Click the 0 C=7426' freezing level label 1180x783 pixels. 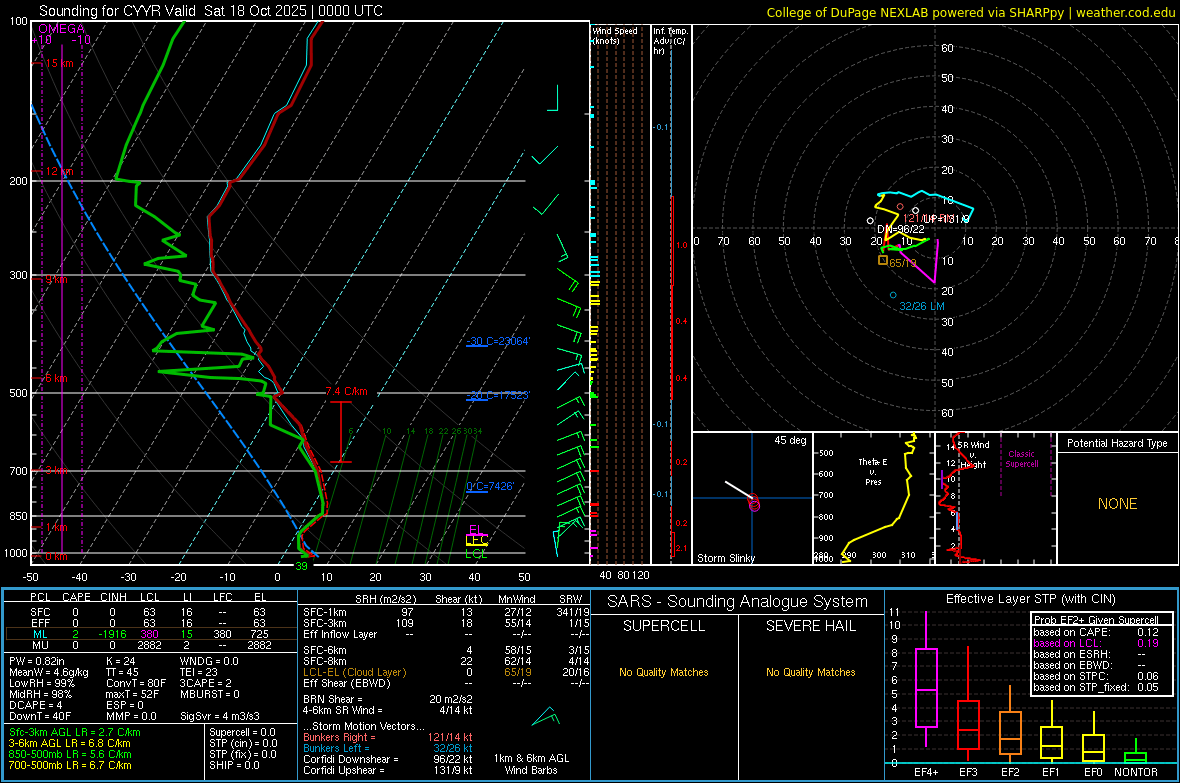click(x=490, y=486)
